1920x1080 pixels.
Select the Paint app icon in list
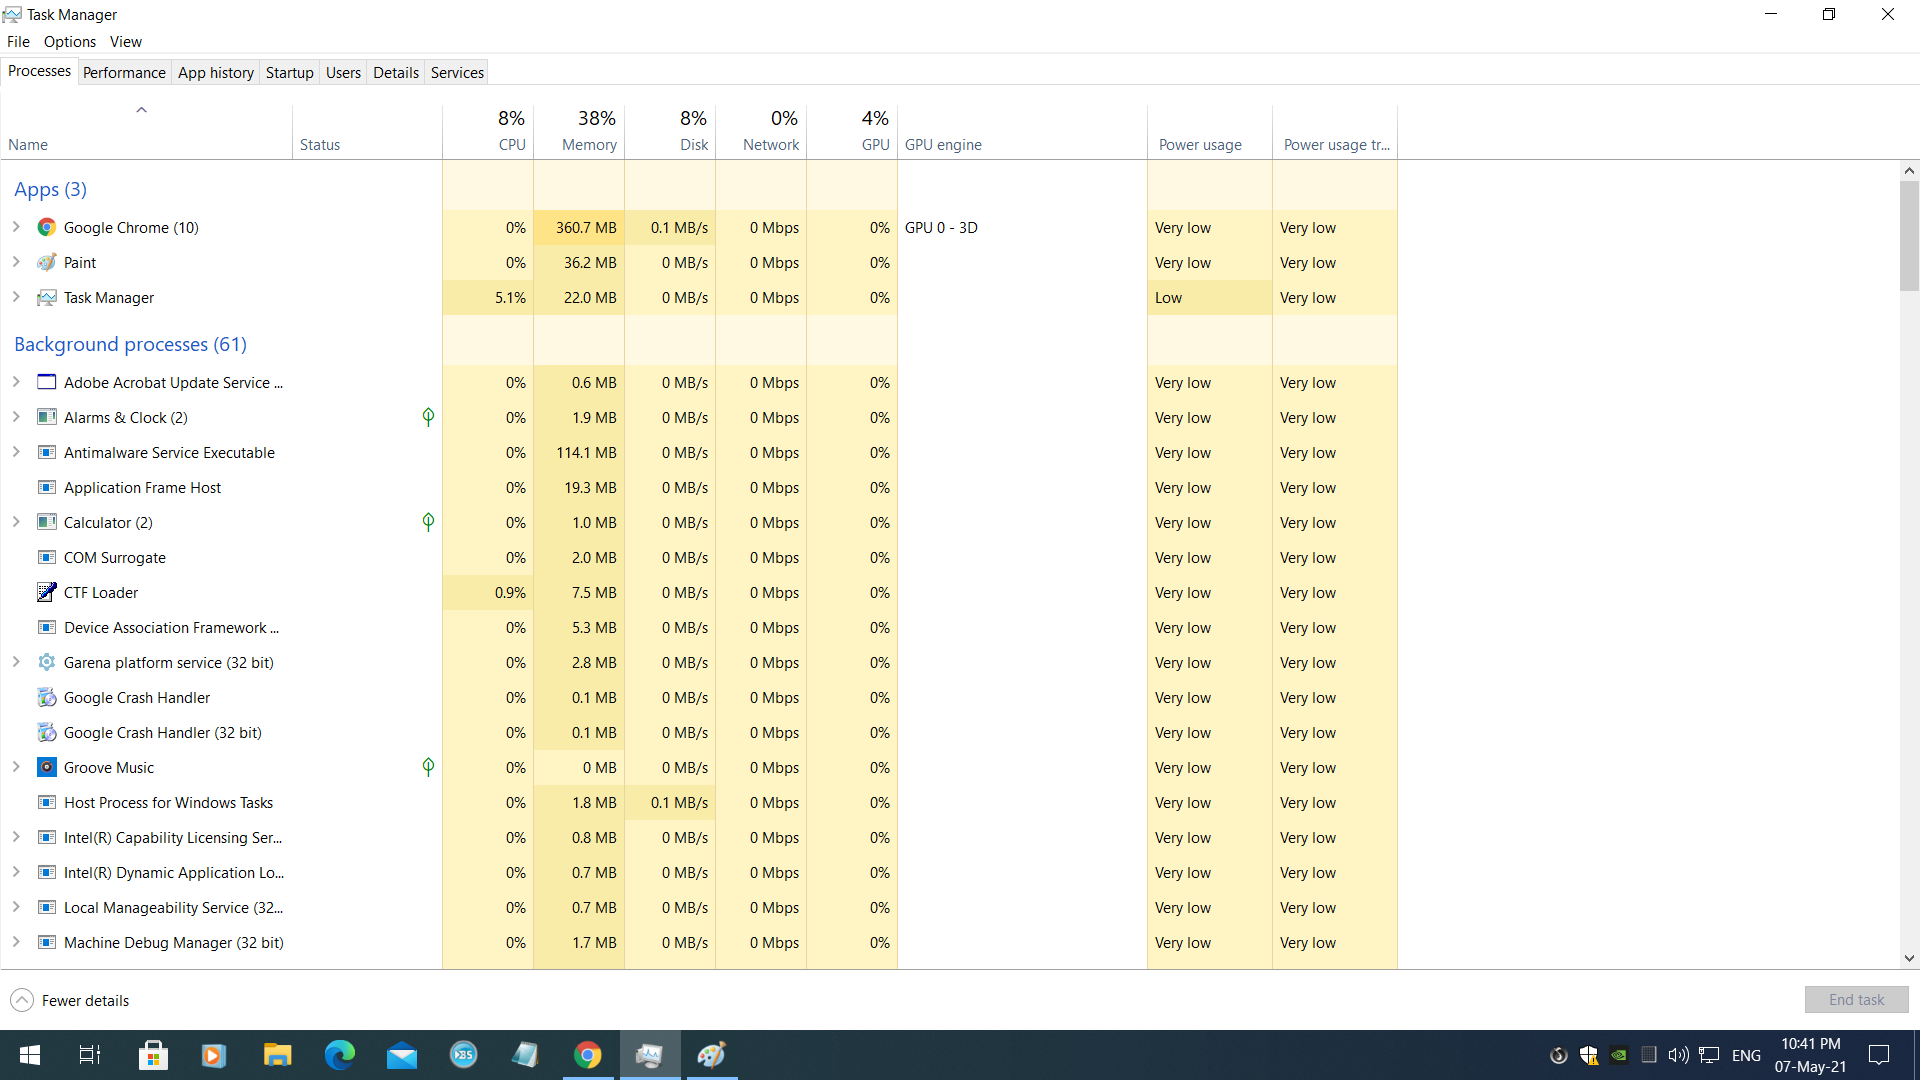coord(46,263)
